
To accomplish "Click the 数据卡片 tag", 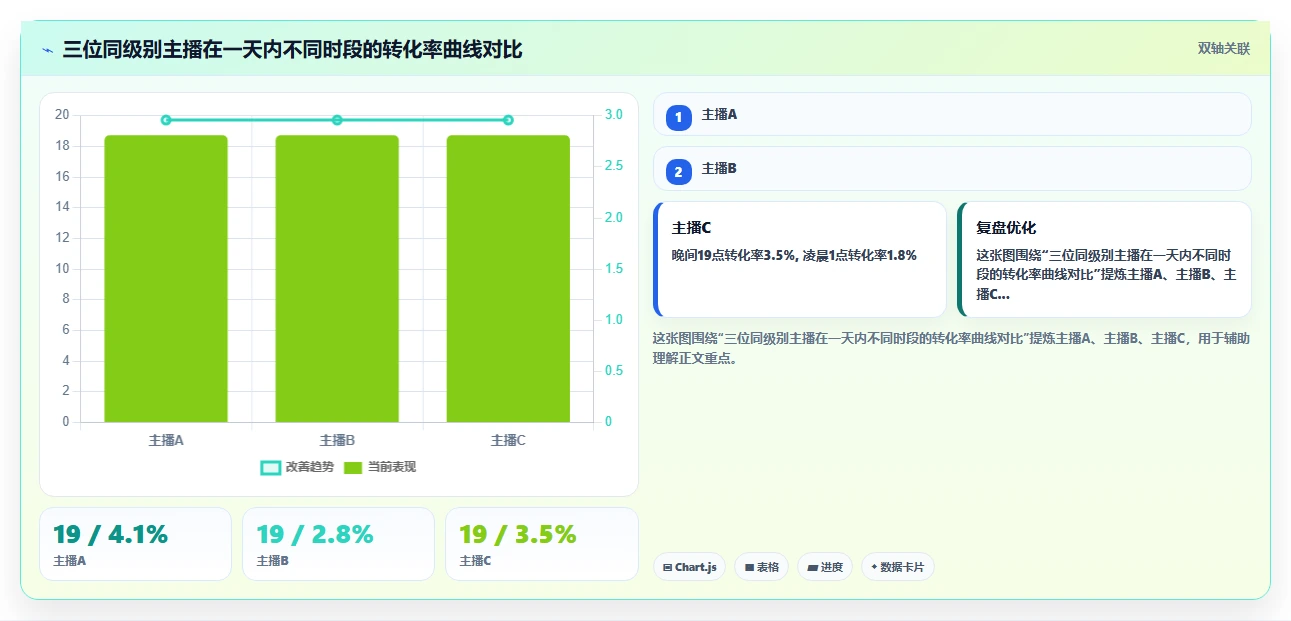I will [898, 567].
